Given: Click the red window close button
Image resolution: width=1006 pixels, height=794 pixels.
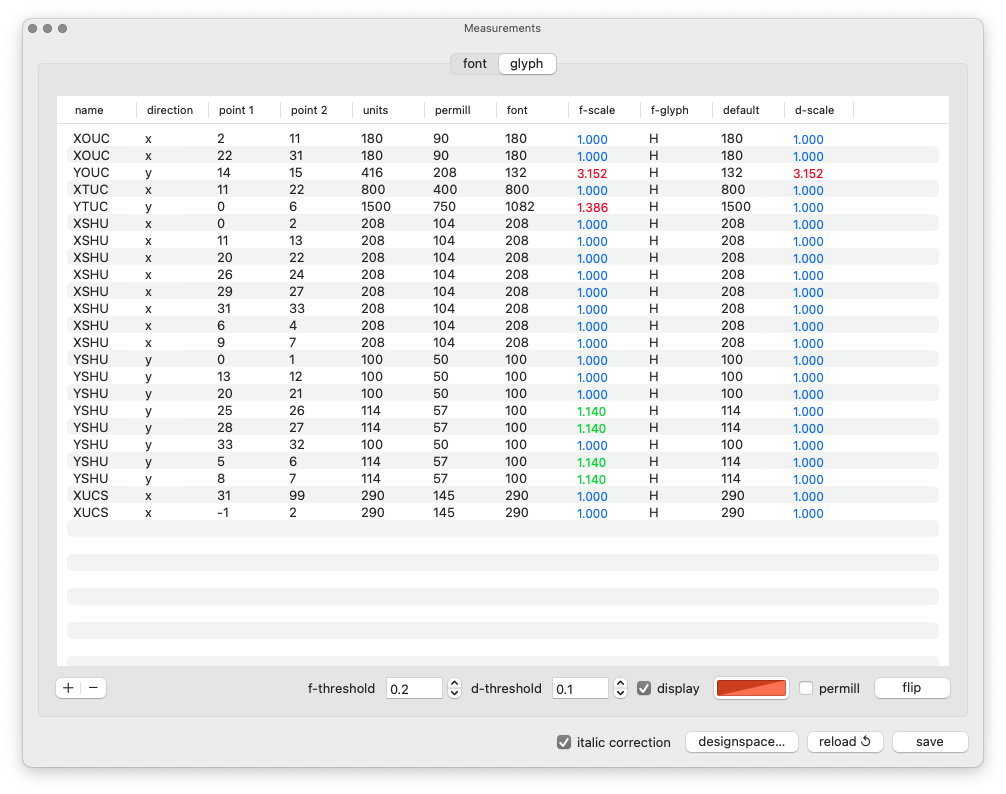Looking at the screenshot, I should (33, 29).
